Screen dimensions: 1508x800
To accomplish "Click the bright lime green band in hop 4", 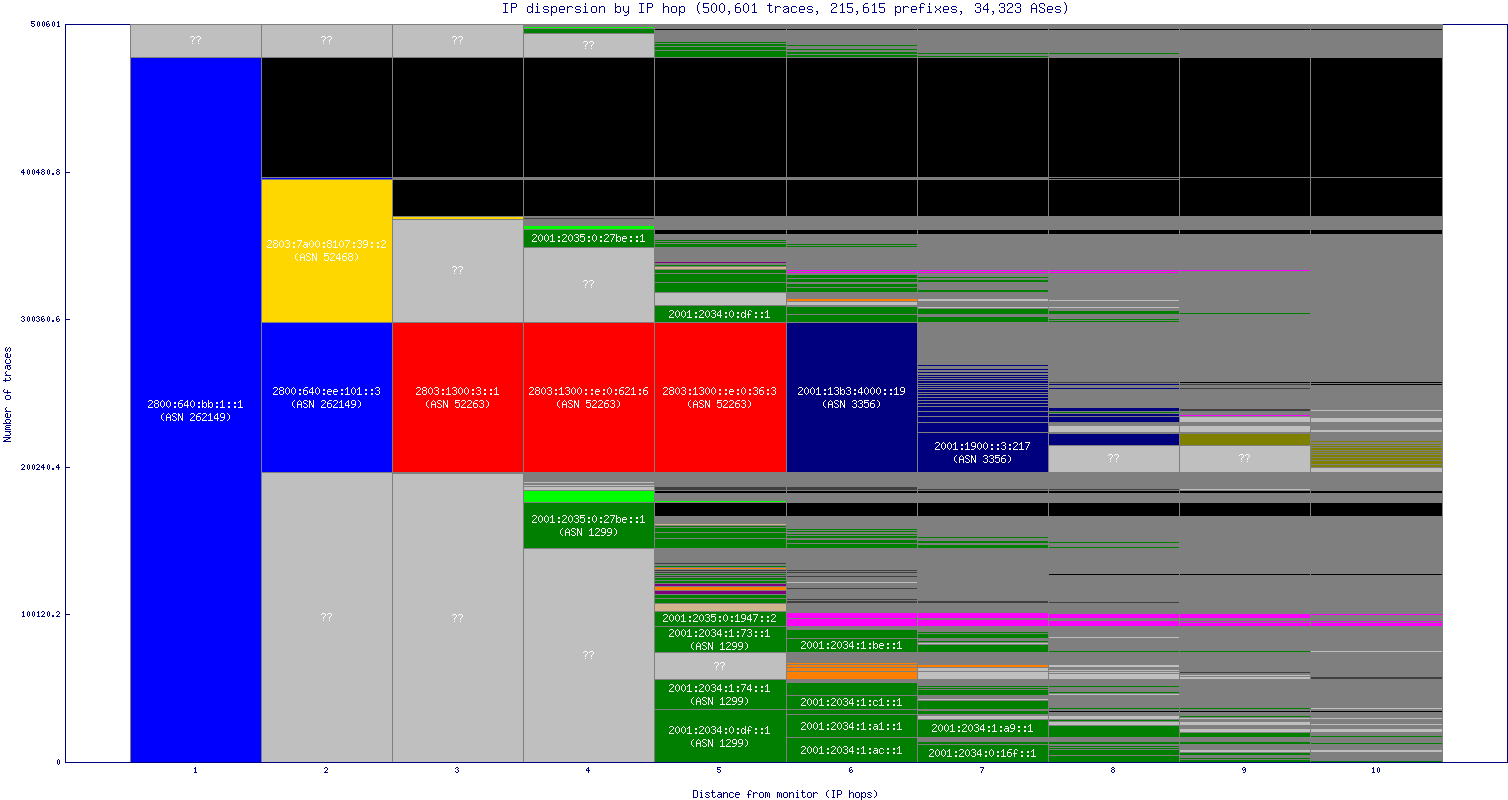I will tap(589, 497).
